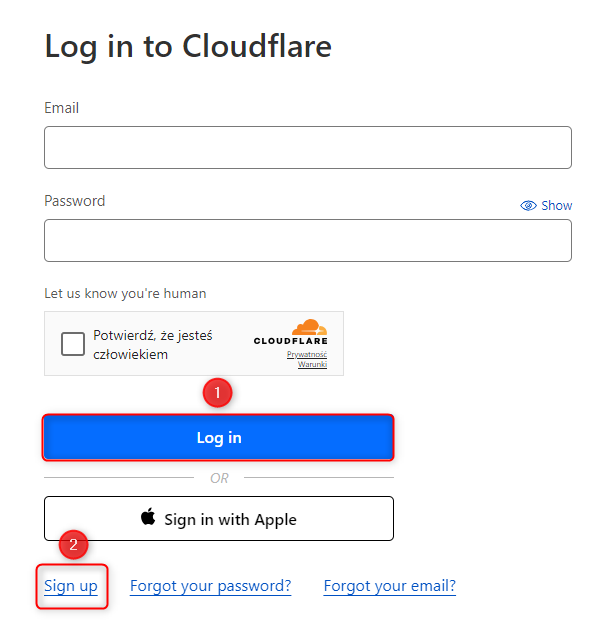Click the Log in to Cloudflare heading

(x=188, y=47)
